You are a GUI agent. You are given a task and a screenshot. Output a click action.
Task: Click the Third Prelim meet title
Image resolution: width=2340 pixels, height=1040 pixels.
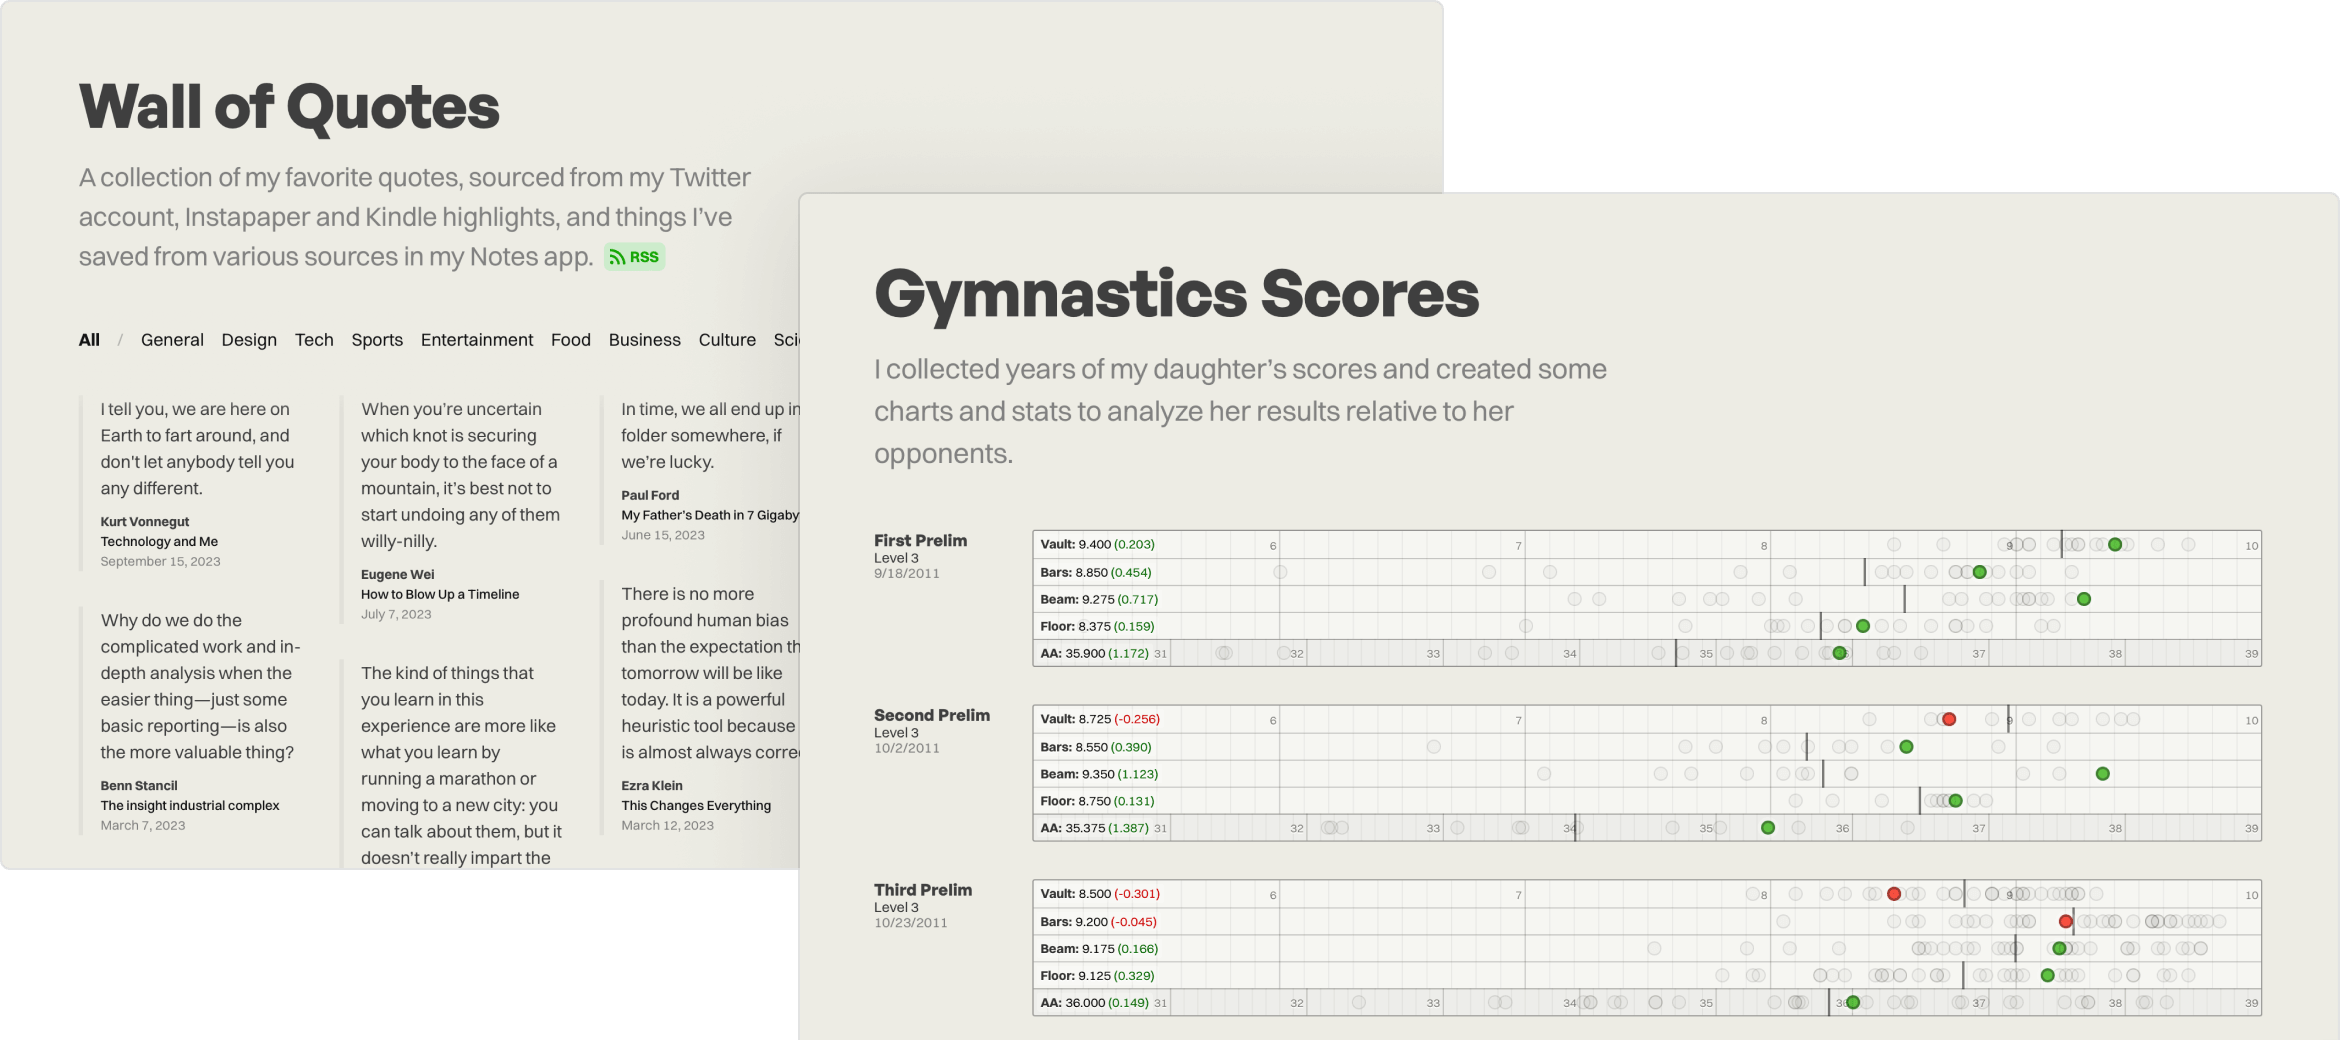point(923,890)
